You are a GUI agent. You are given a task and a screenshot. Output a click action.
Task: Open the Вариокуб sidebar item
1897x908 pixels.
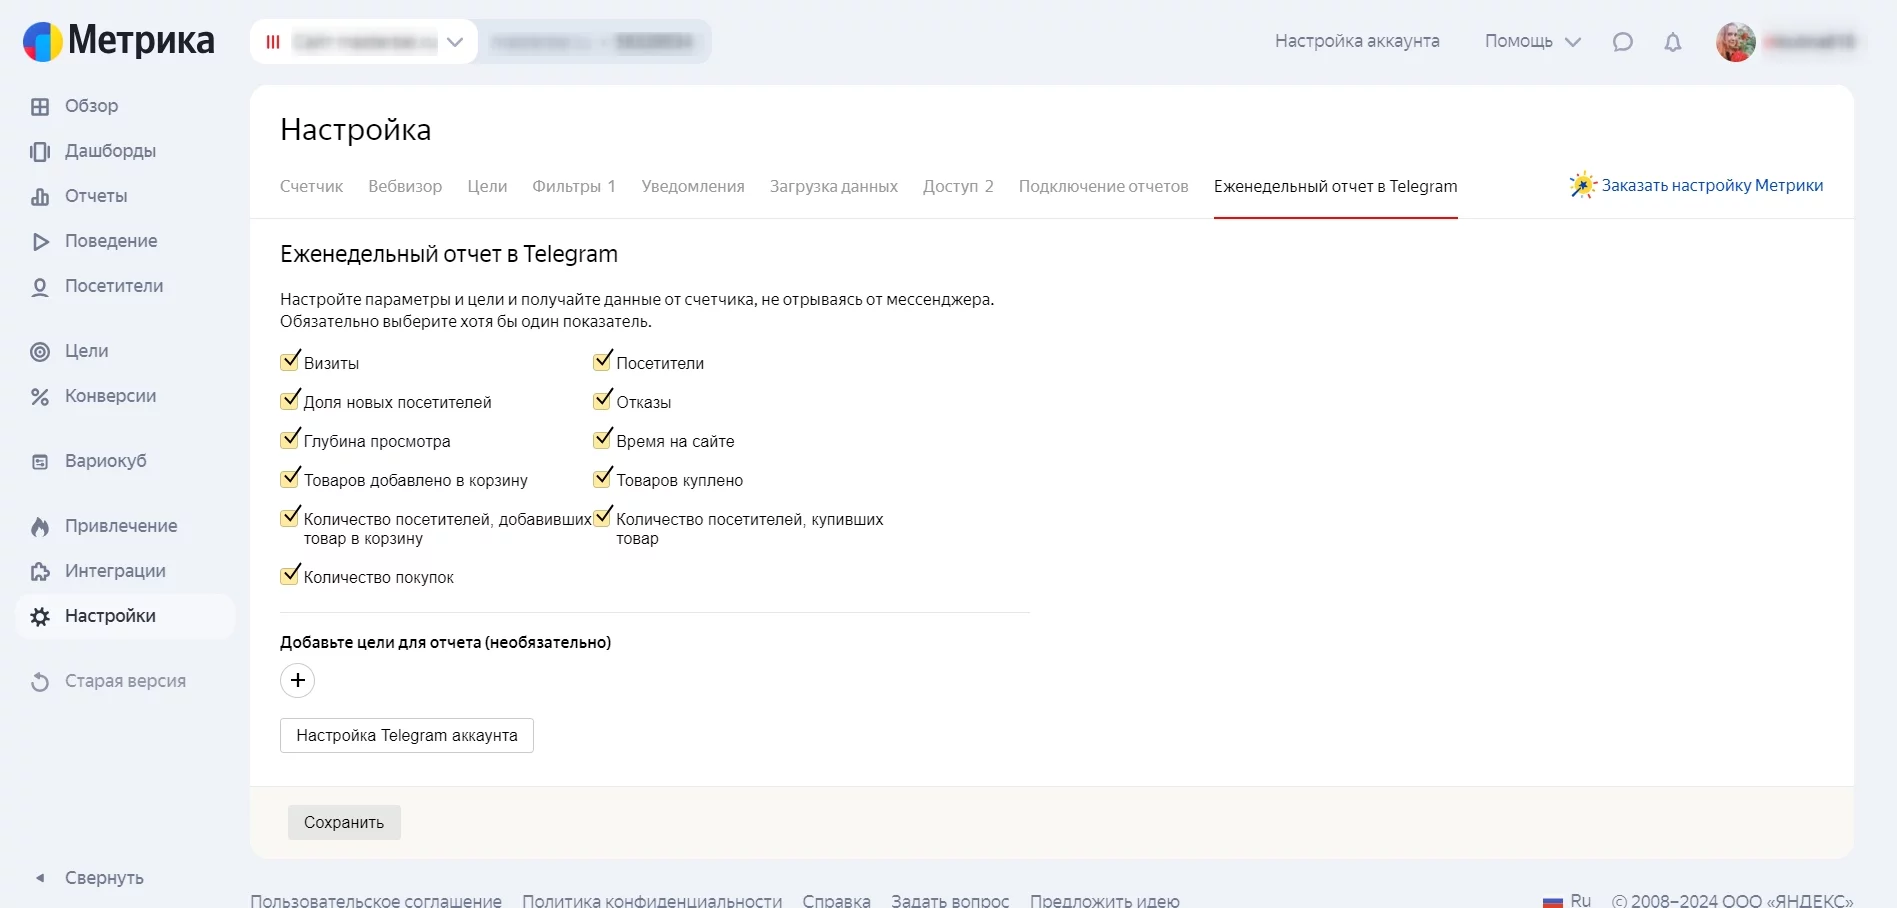click(105, 461)
